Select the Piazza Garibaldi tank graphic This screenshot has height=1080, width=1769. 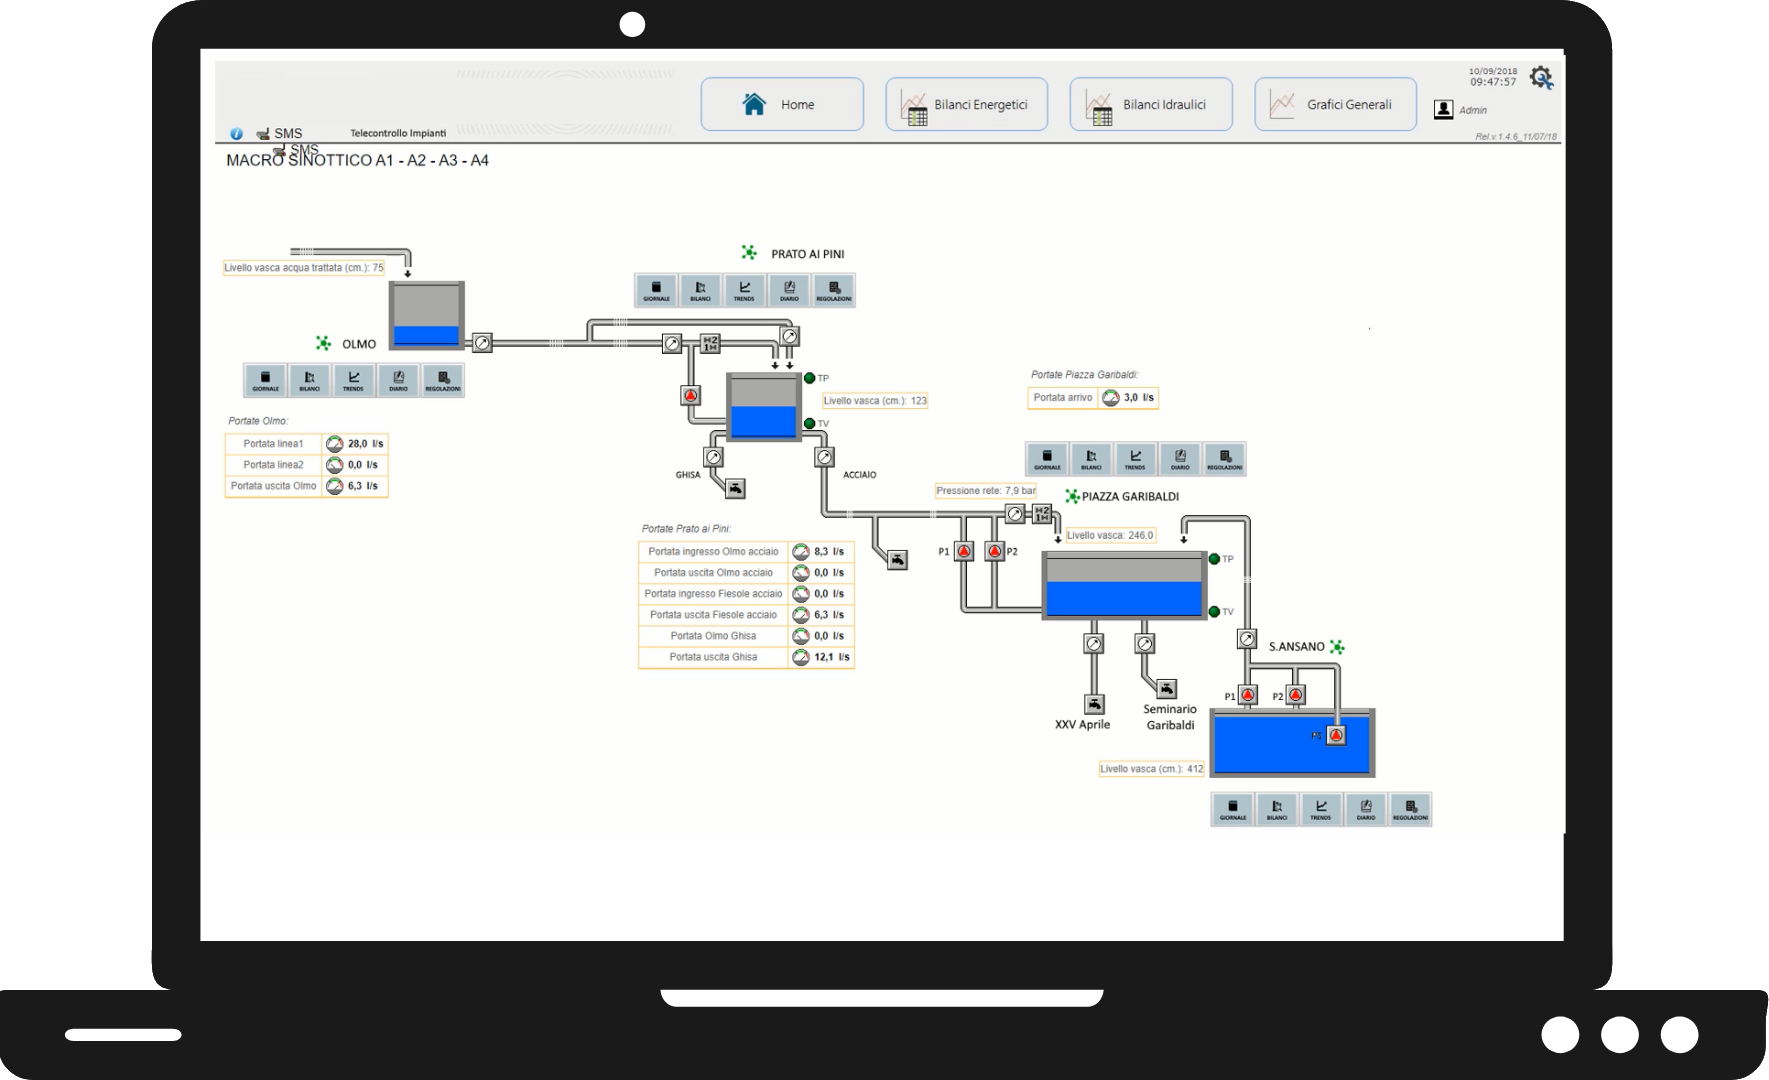tap(1124, 585)
